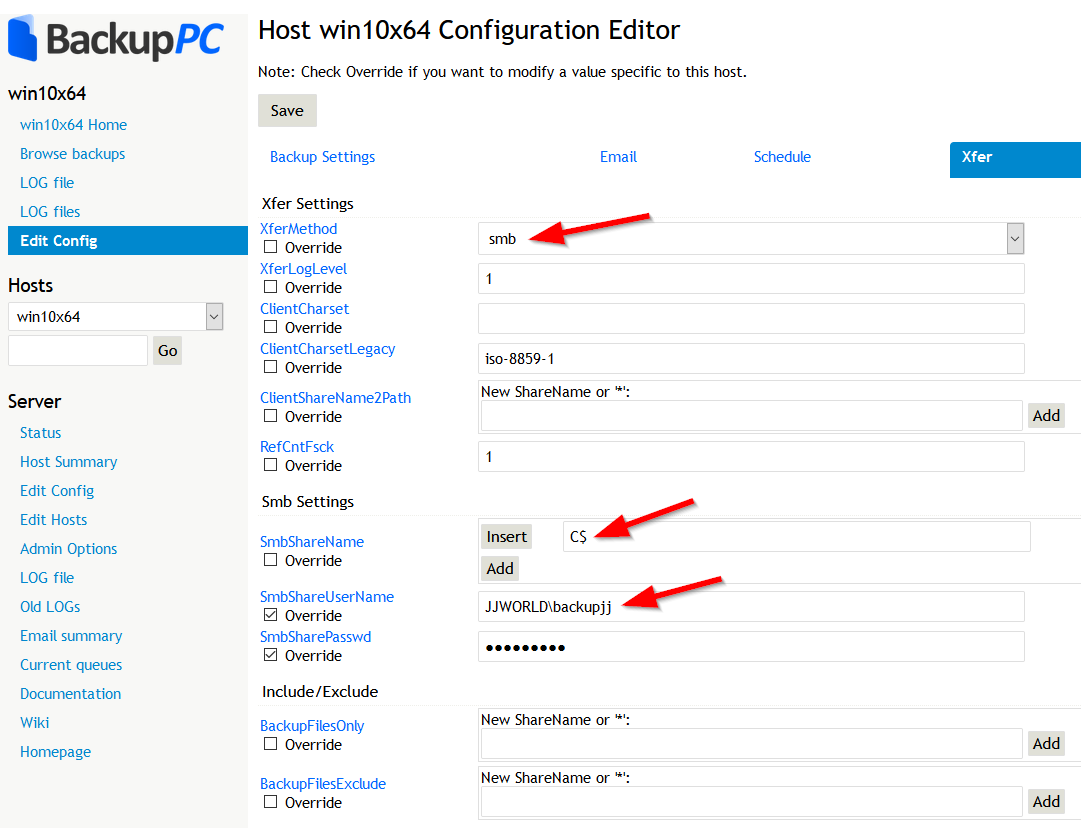Expand the XferMethod smb dropdown

(1015, 239)
